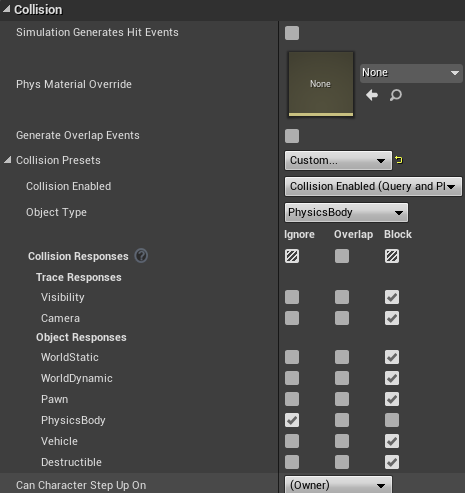Open Collision Enabled dropdown
Viewport: 465px width, 493px height.
click(373, 186)
